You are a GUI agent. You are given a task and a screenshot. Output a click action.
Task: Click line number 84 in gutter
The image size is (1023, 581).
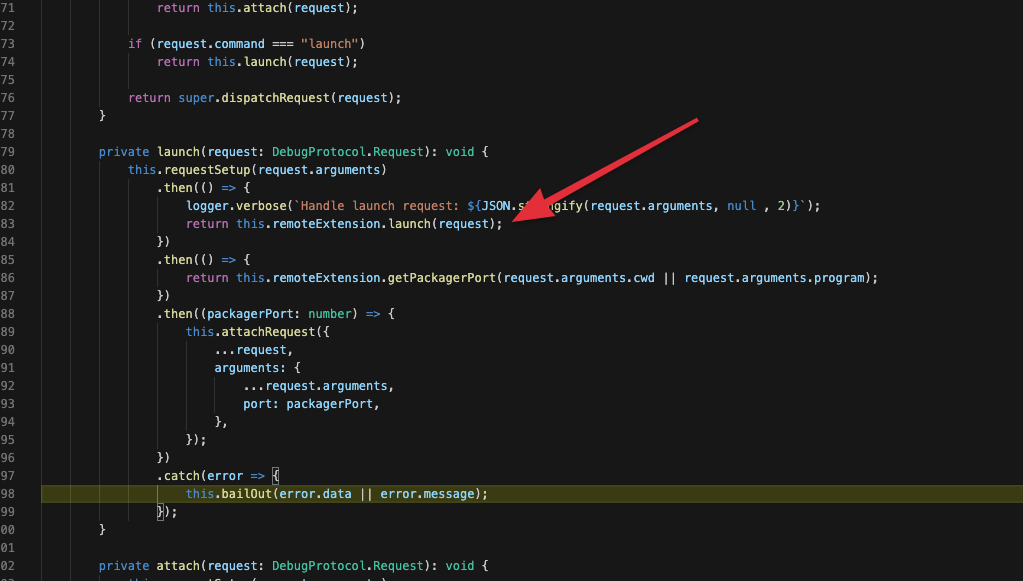[x=8, y=242]
